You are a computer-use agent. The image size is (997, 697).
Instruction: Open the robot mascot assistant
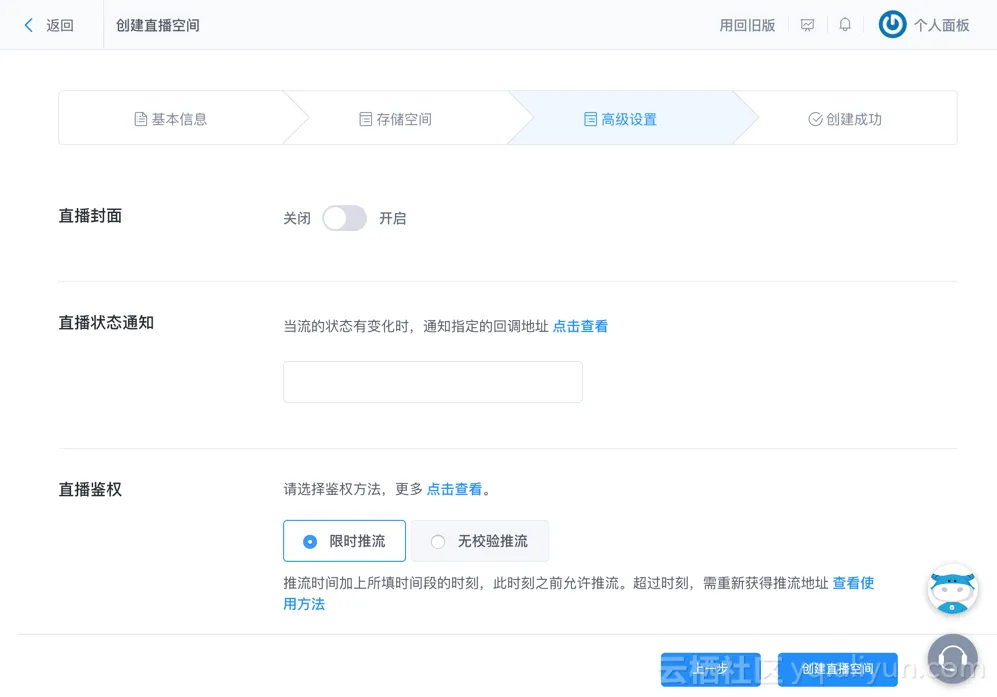click(x=951, y=589)
